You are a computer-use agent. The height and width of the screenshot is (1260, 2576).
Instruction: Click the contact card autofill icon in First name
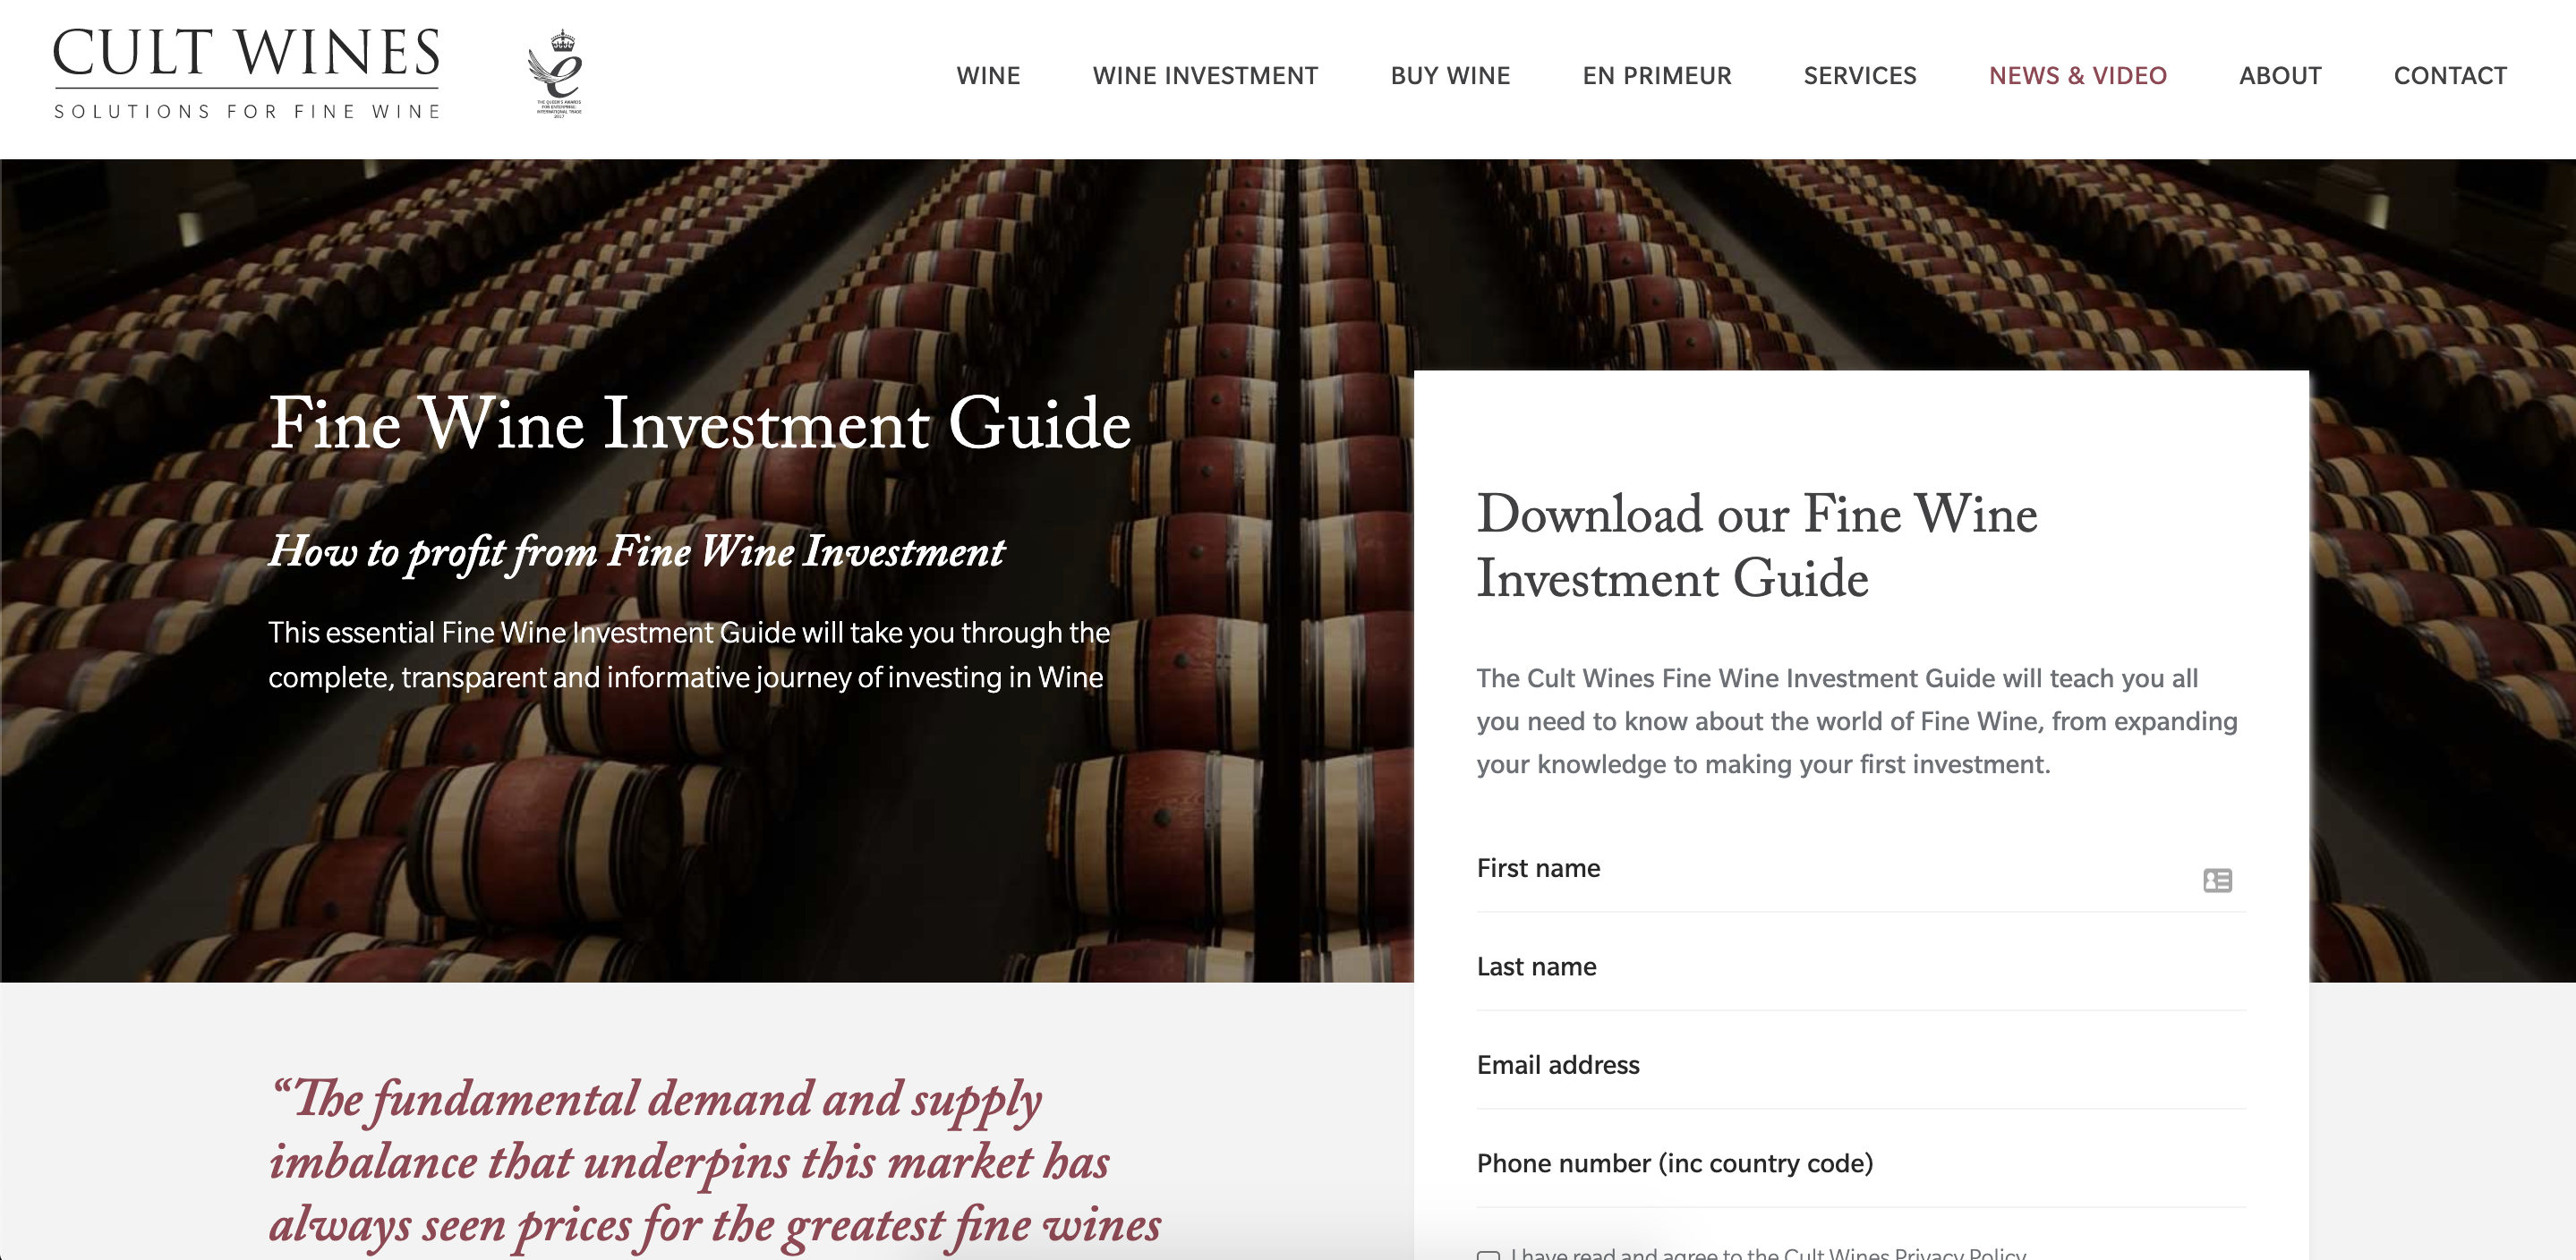(x=2217, y=880)
